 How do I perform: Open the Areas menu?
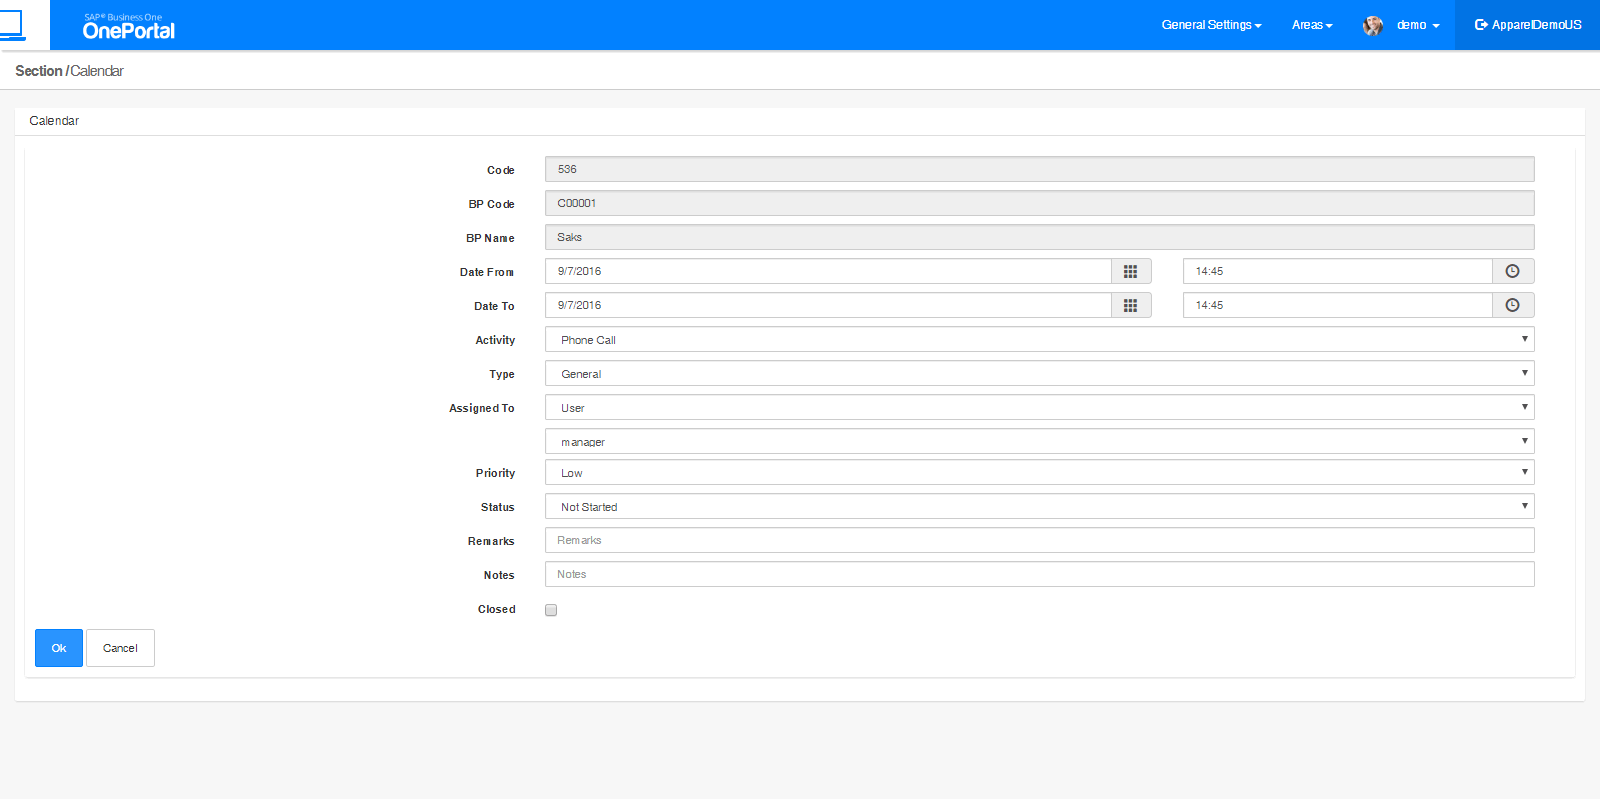pyautogui.click(x=1311, y=25)
